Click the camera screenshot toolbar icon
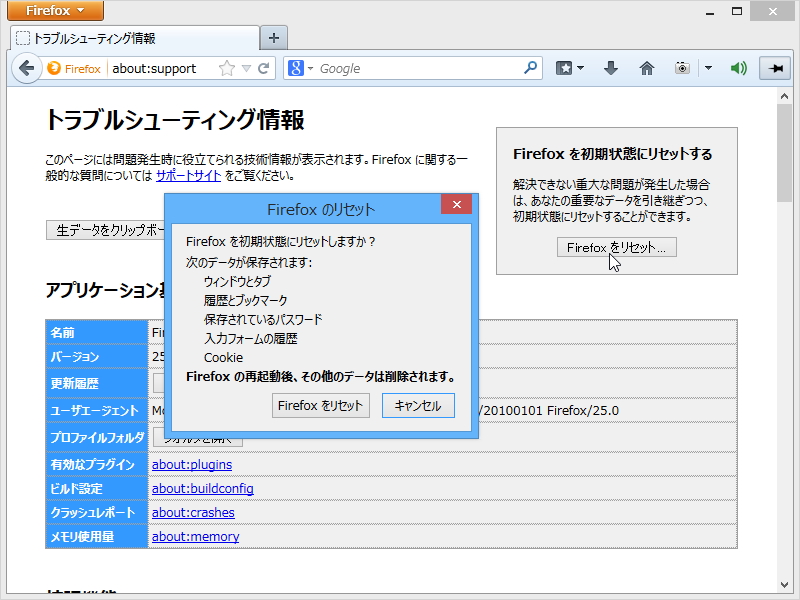The height and width of the screenshot is (600, 800). [x=682, y=68]
